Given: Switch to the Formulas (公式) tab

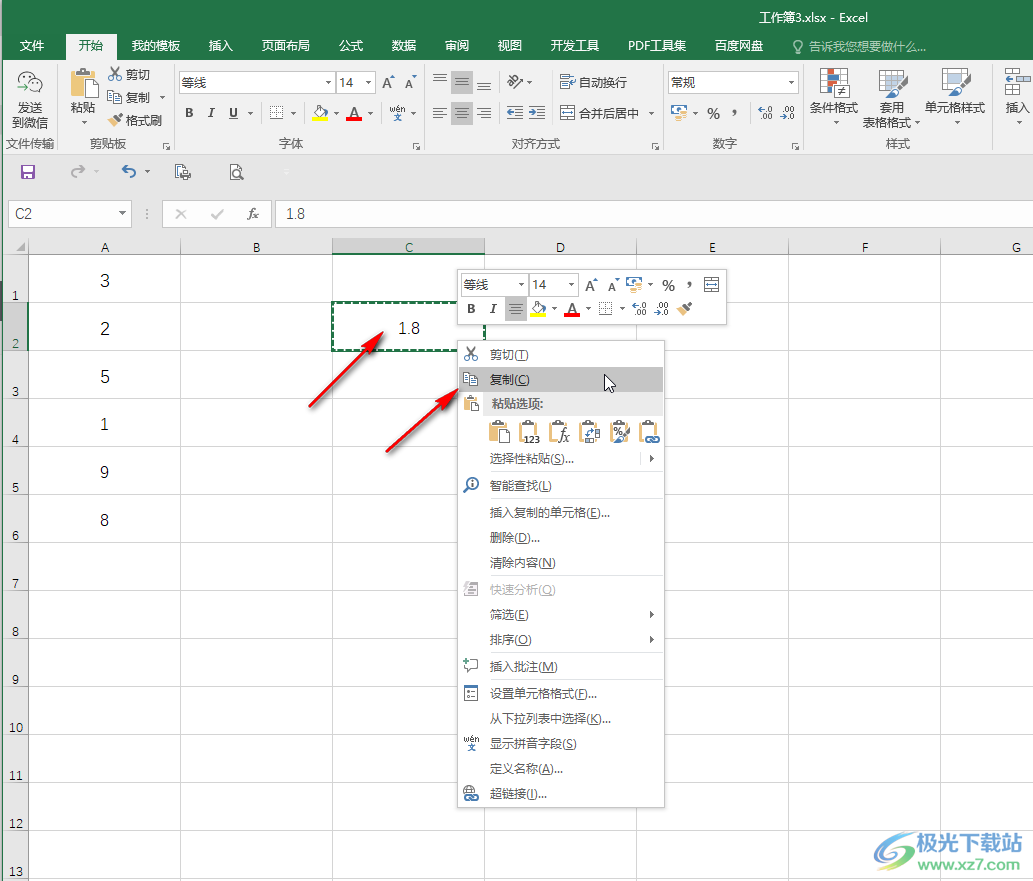Looking at the screenshot, I should (350, 45).
